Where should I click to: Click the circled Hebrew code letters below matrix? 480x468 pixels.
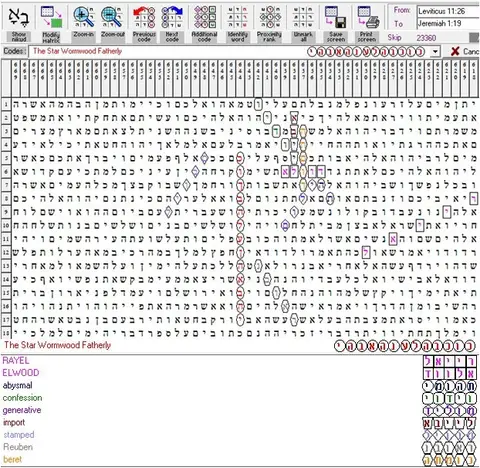(406, 346)
